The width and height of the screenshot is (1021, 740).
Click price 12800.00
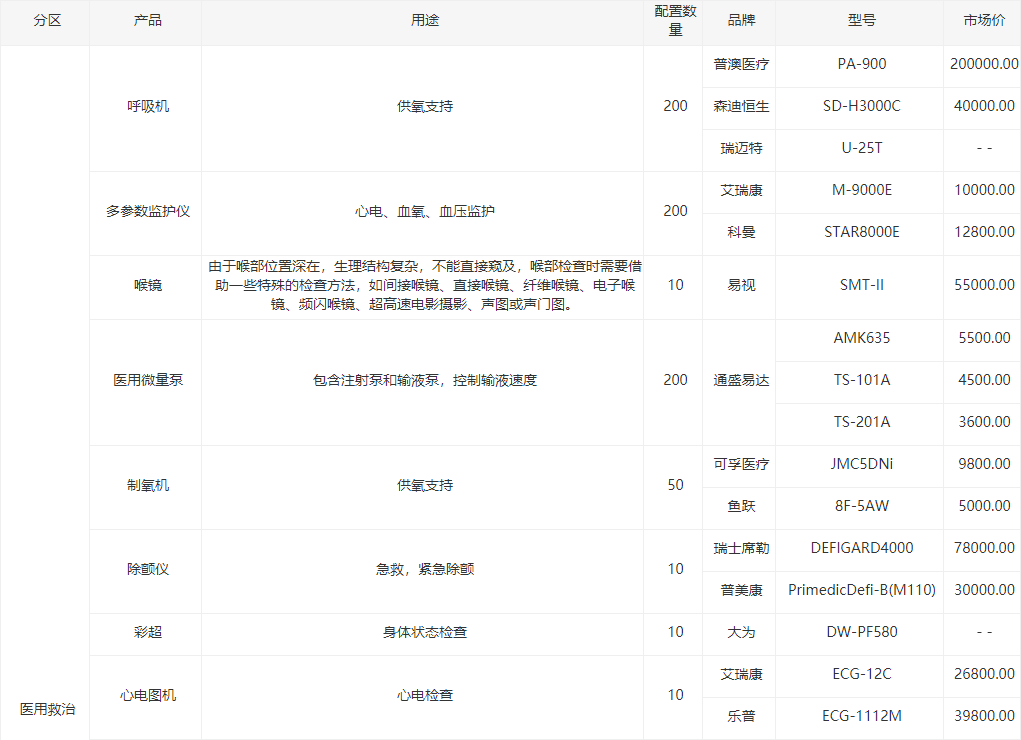(984, 232)
